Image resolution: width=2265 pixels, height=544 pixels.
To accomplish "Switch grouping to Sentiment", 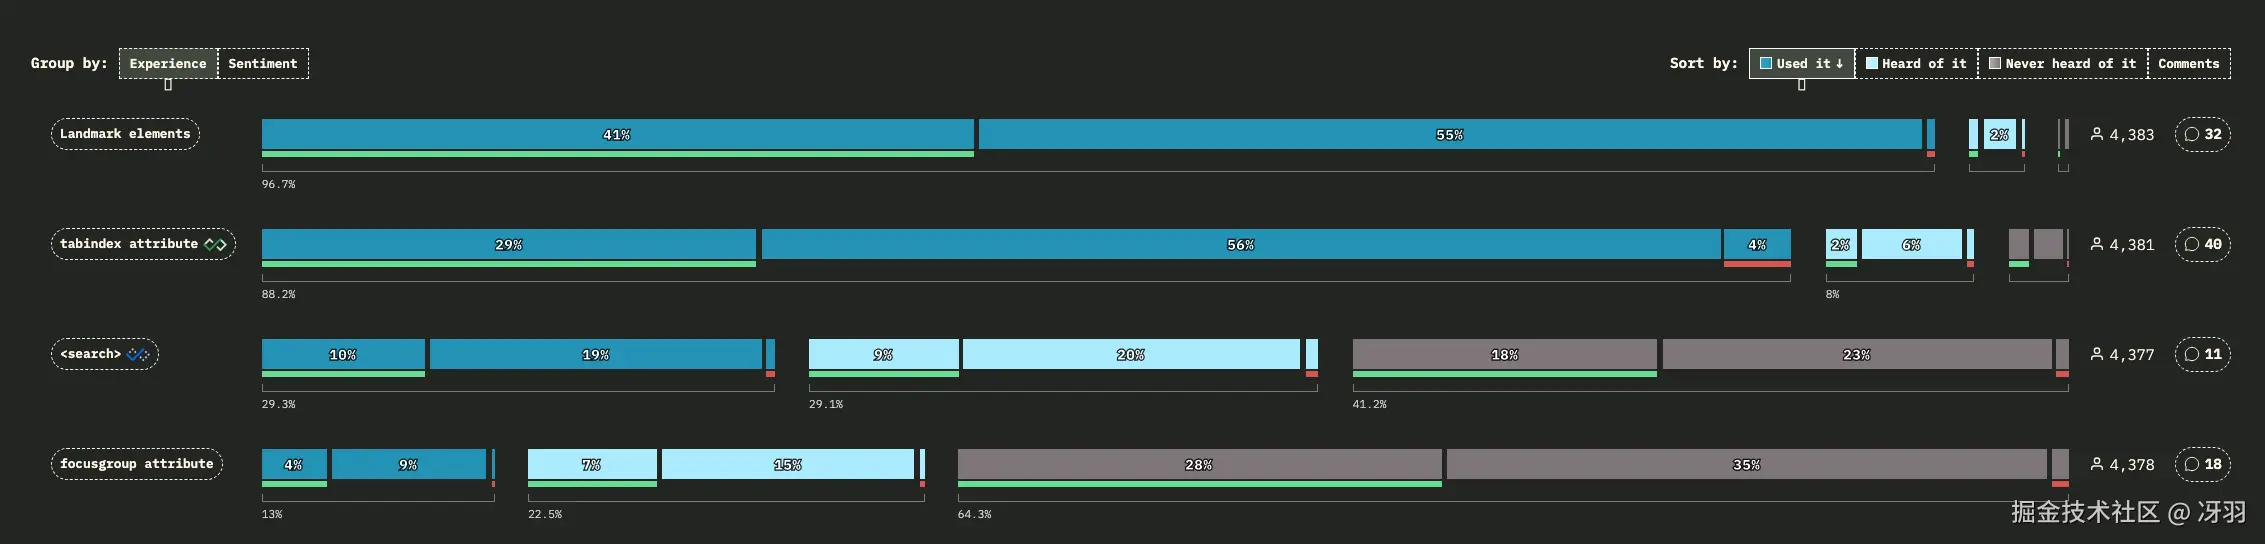I will coord(263,63).
